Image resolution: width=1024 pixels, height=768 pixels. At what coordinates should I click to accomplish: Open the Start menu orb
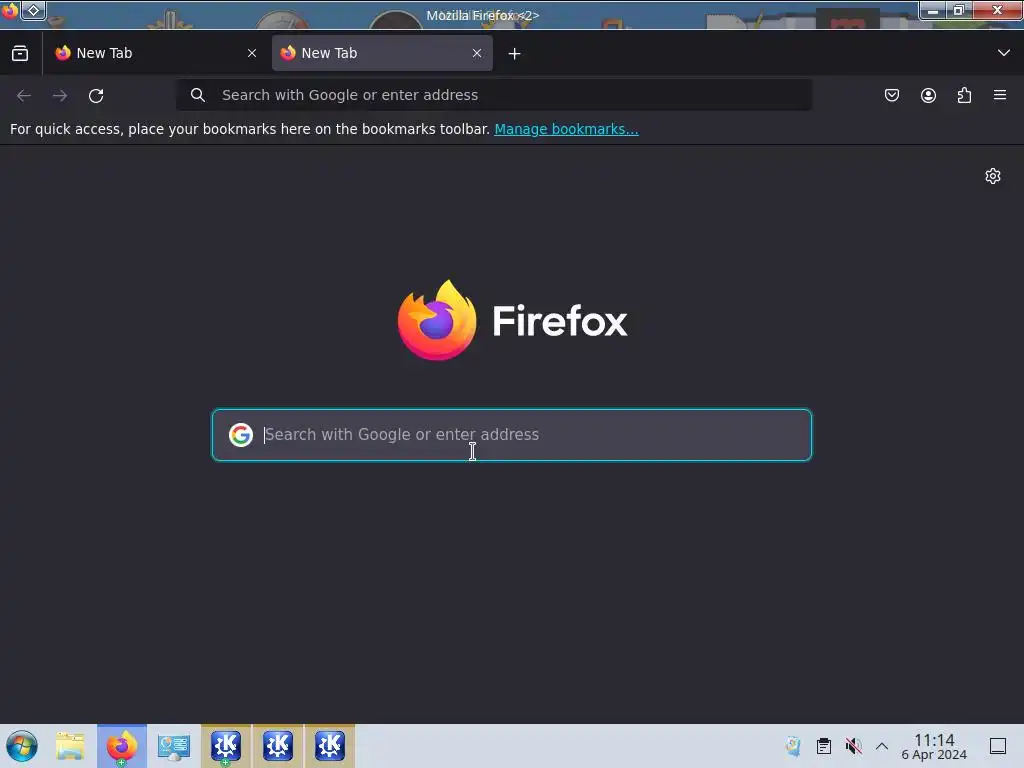click(22, 746)
